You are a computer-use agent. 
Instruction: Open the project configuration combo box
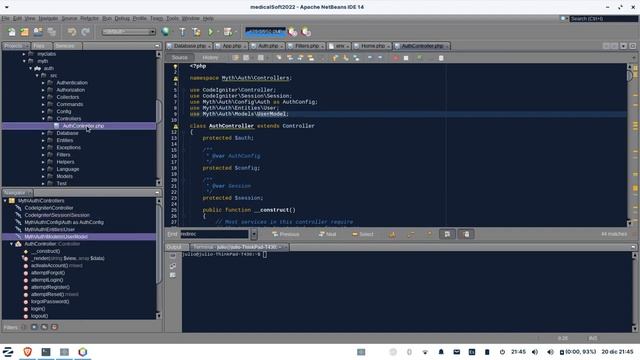click(x=129, y=32)
